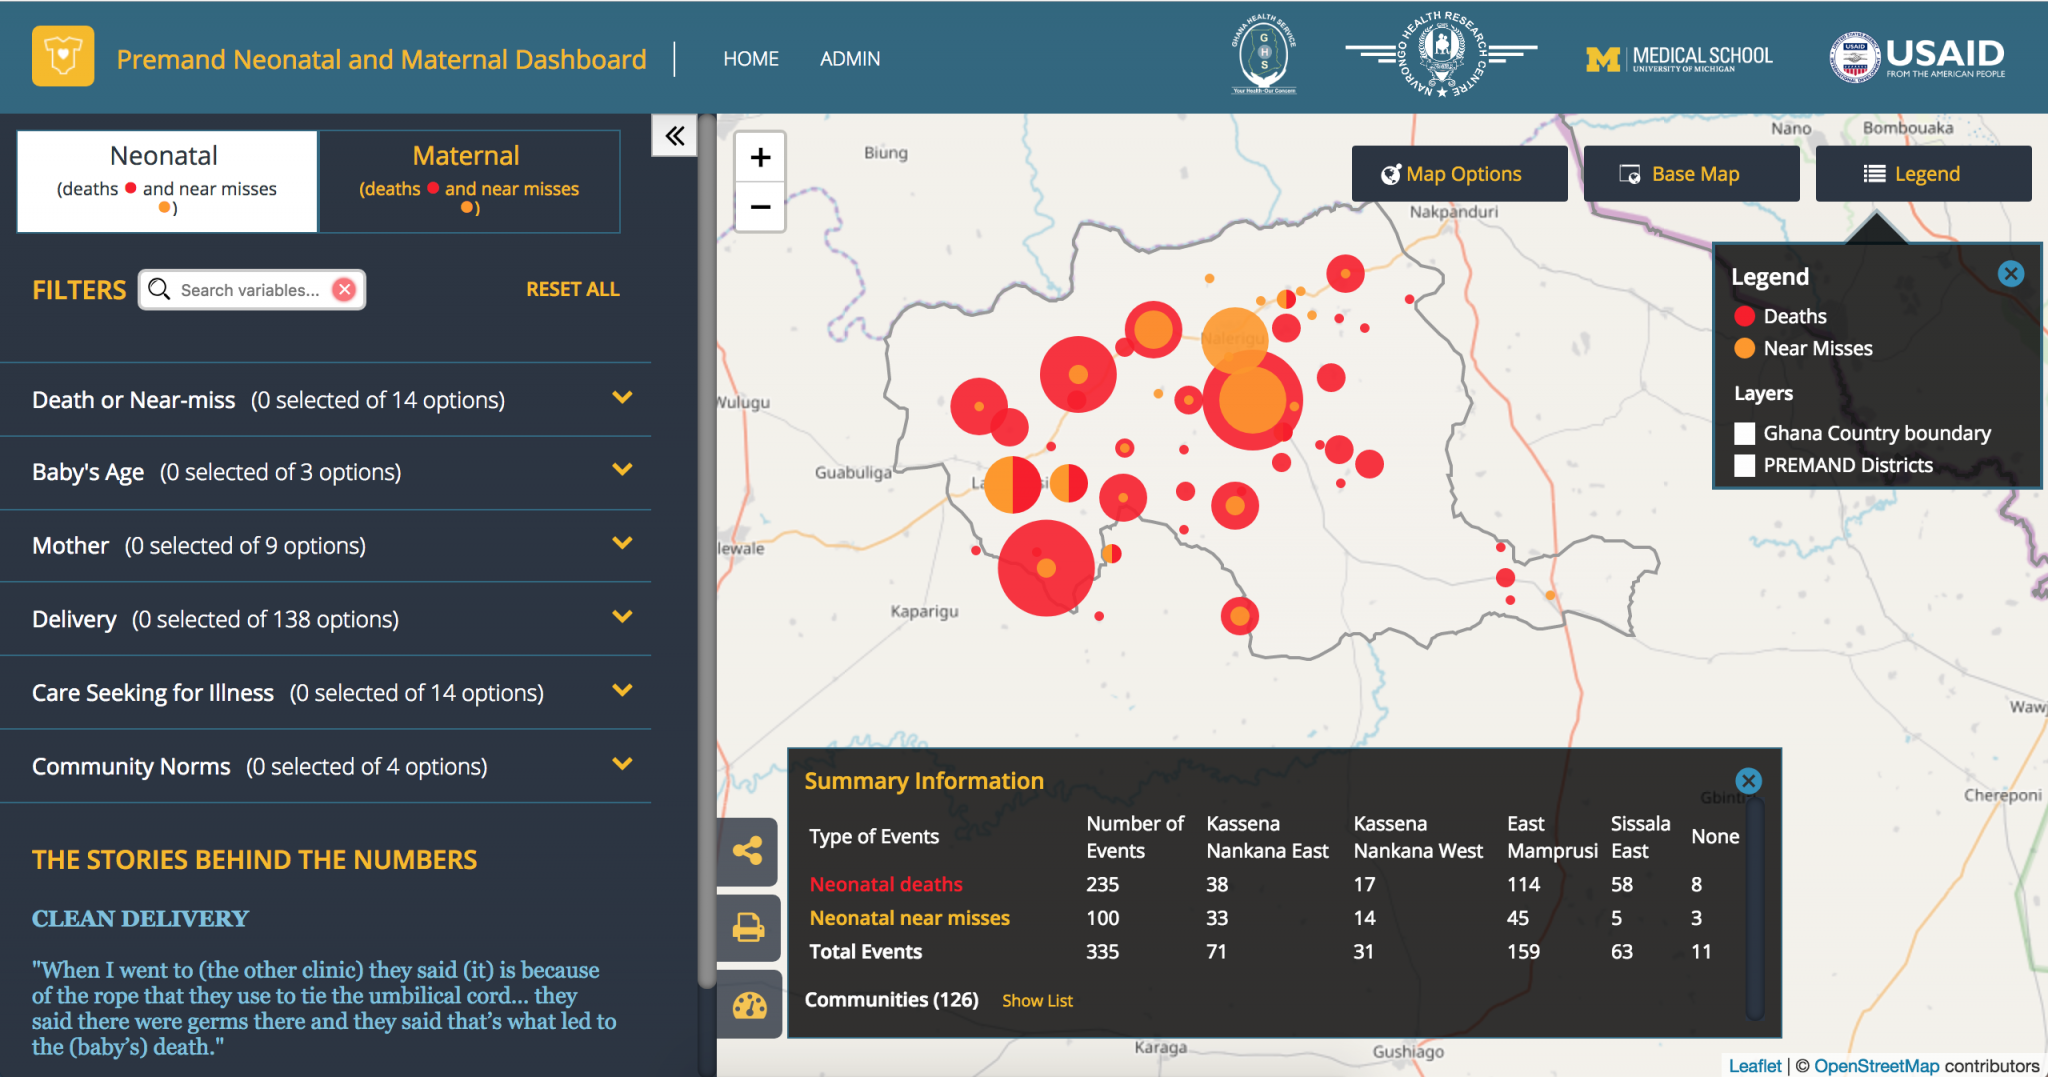Screen dimensions: 2048x1077
Task: Expand the Baby's Age filter
Action: pos(622,470)
